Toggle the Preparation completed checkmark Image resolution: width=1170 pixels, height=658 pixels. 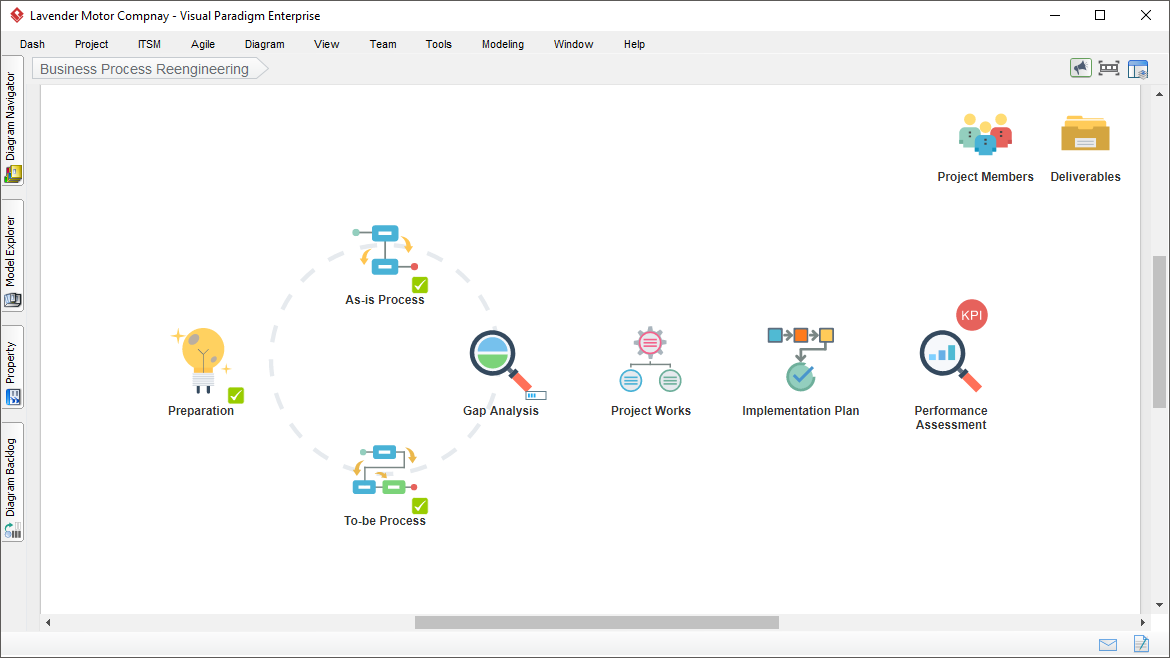(x=236, y=395)
